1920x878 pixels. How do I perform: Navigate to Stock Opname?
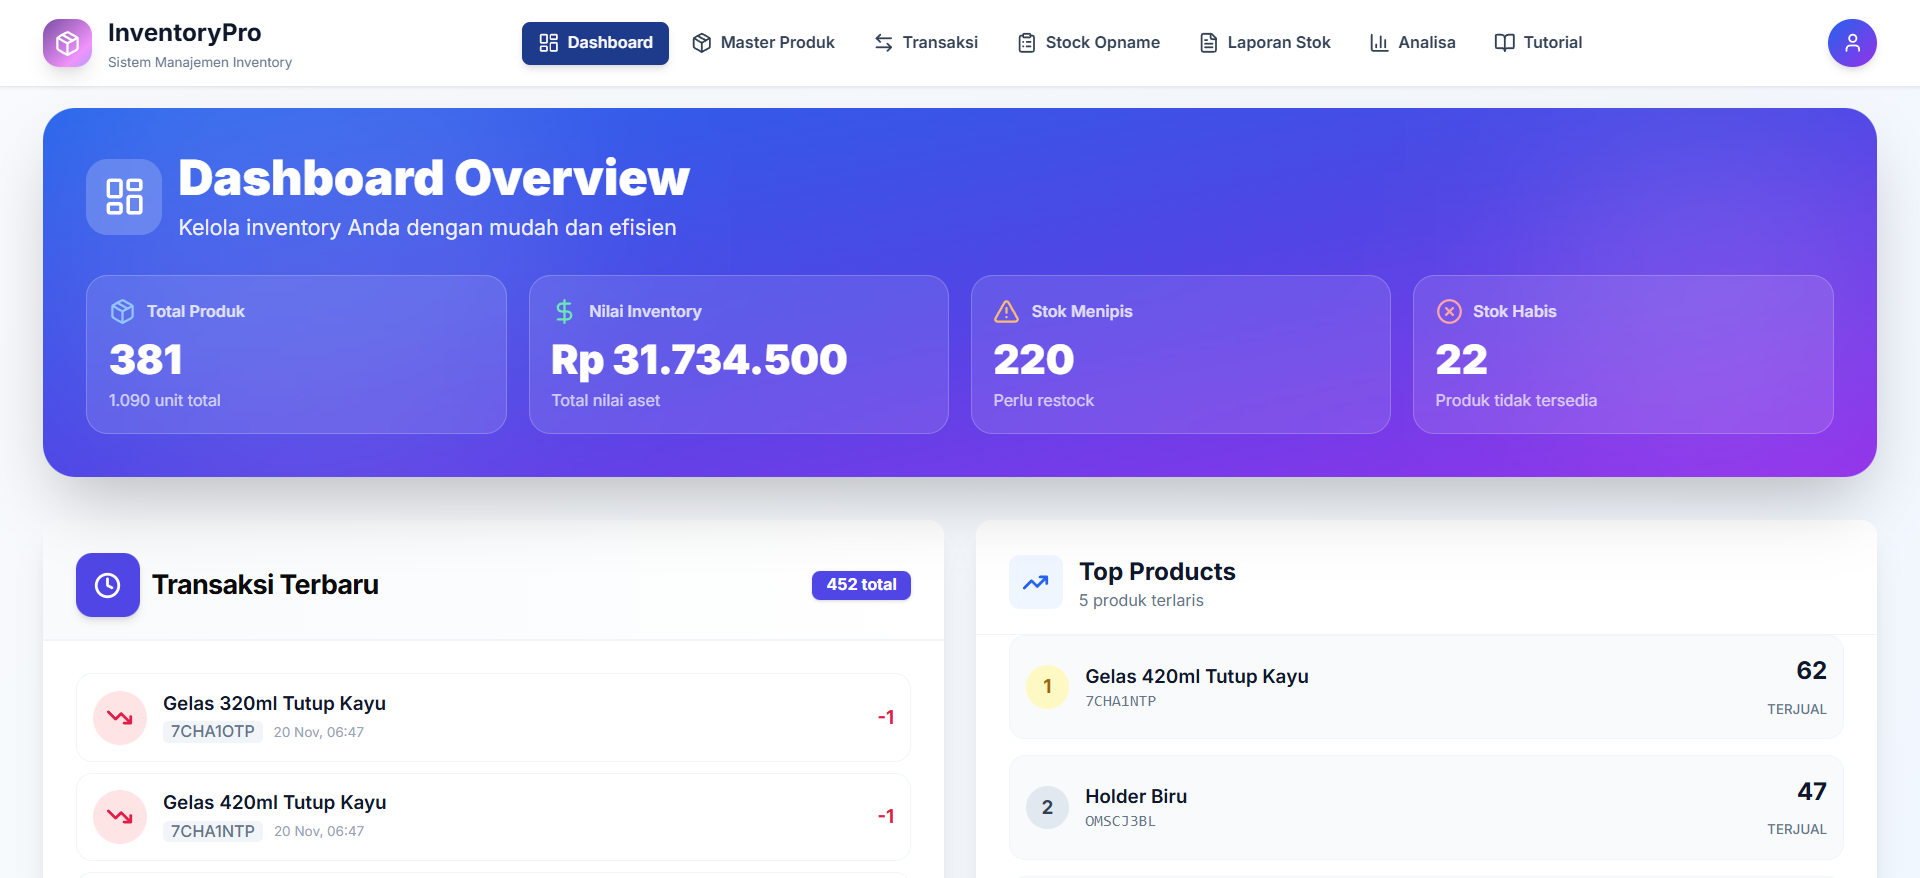coord(1089,43)
